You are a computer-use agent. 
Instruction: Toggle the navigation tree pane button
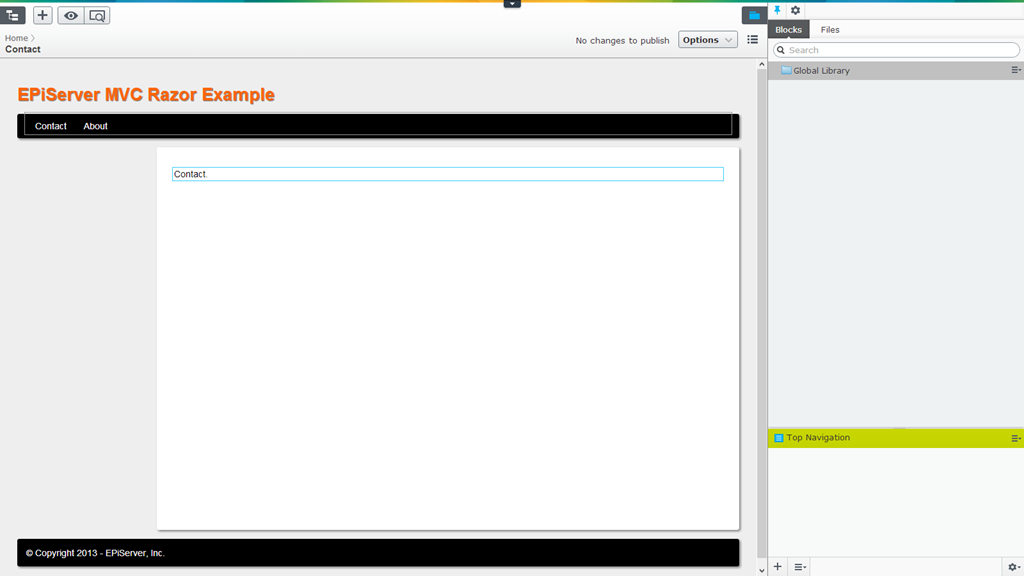[13, 15]
